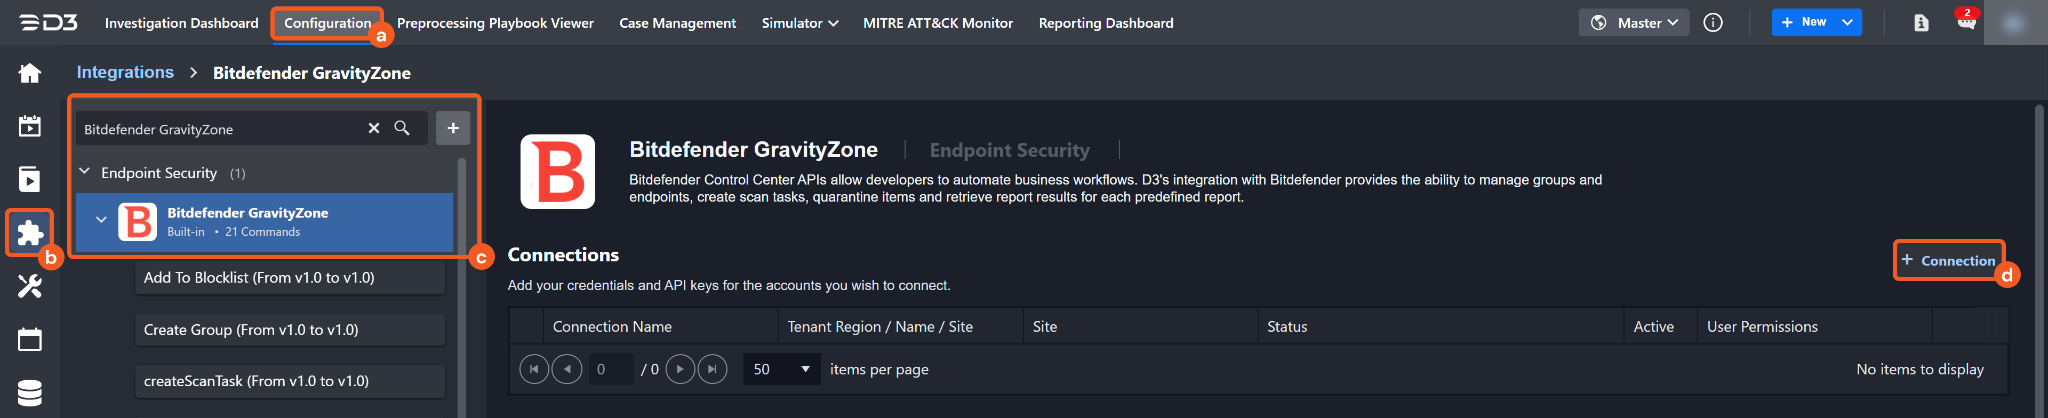Click the page number input field
The image size is (2048, 418).
(x=611, y=369)
